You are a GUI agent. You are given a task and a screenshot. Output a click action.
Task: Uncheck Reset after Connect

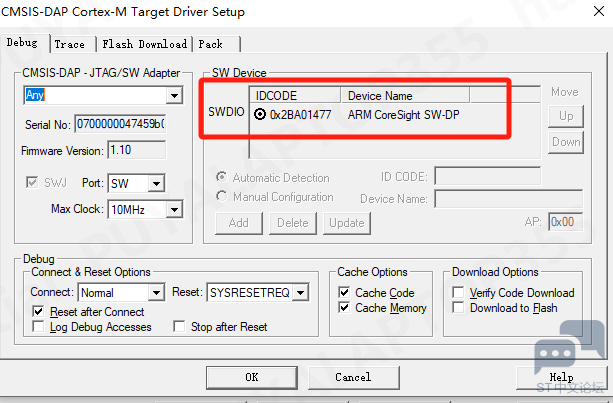tap(38, 312)
